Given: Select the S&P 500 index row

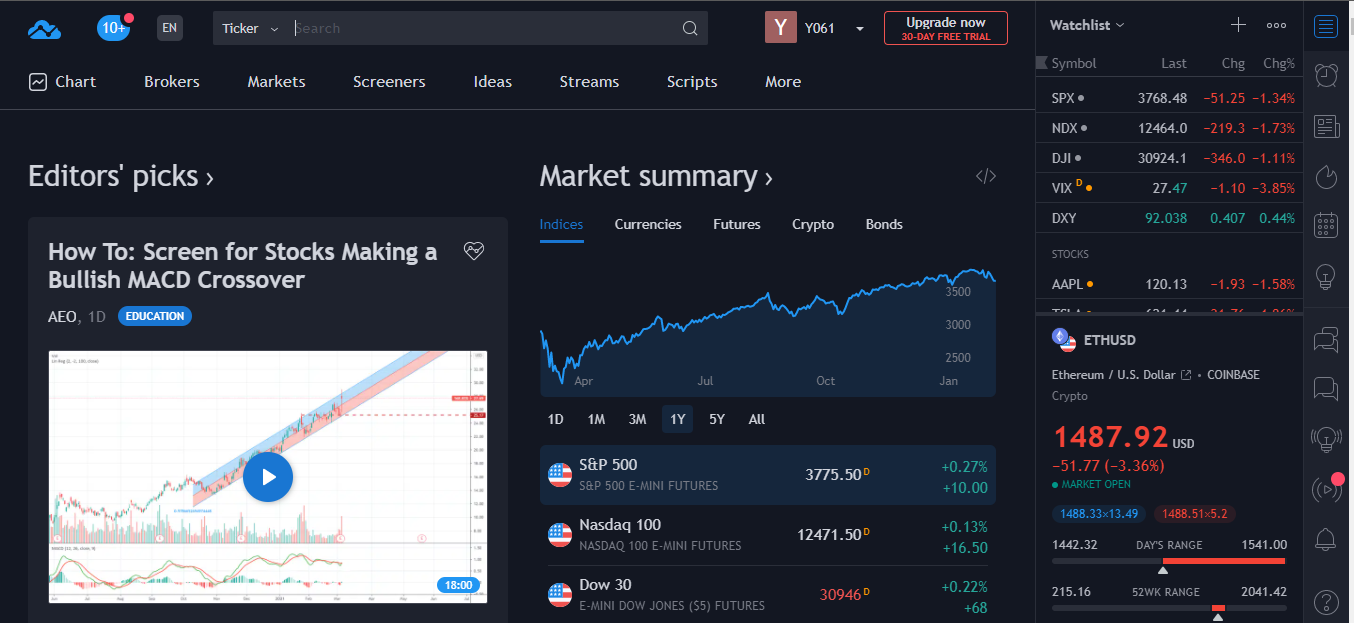Looking at the screenshot, I should pos(768,475).
